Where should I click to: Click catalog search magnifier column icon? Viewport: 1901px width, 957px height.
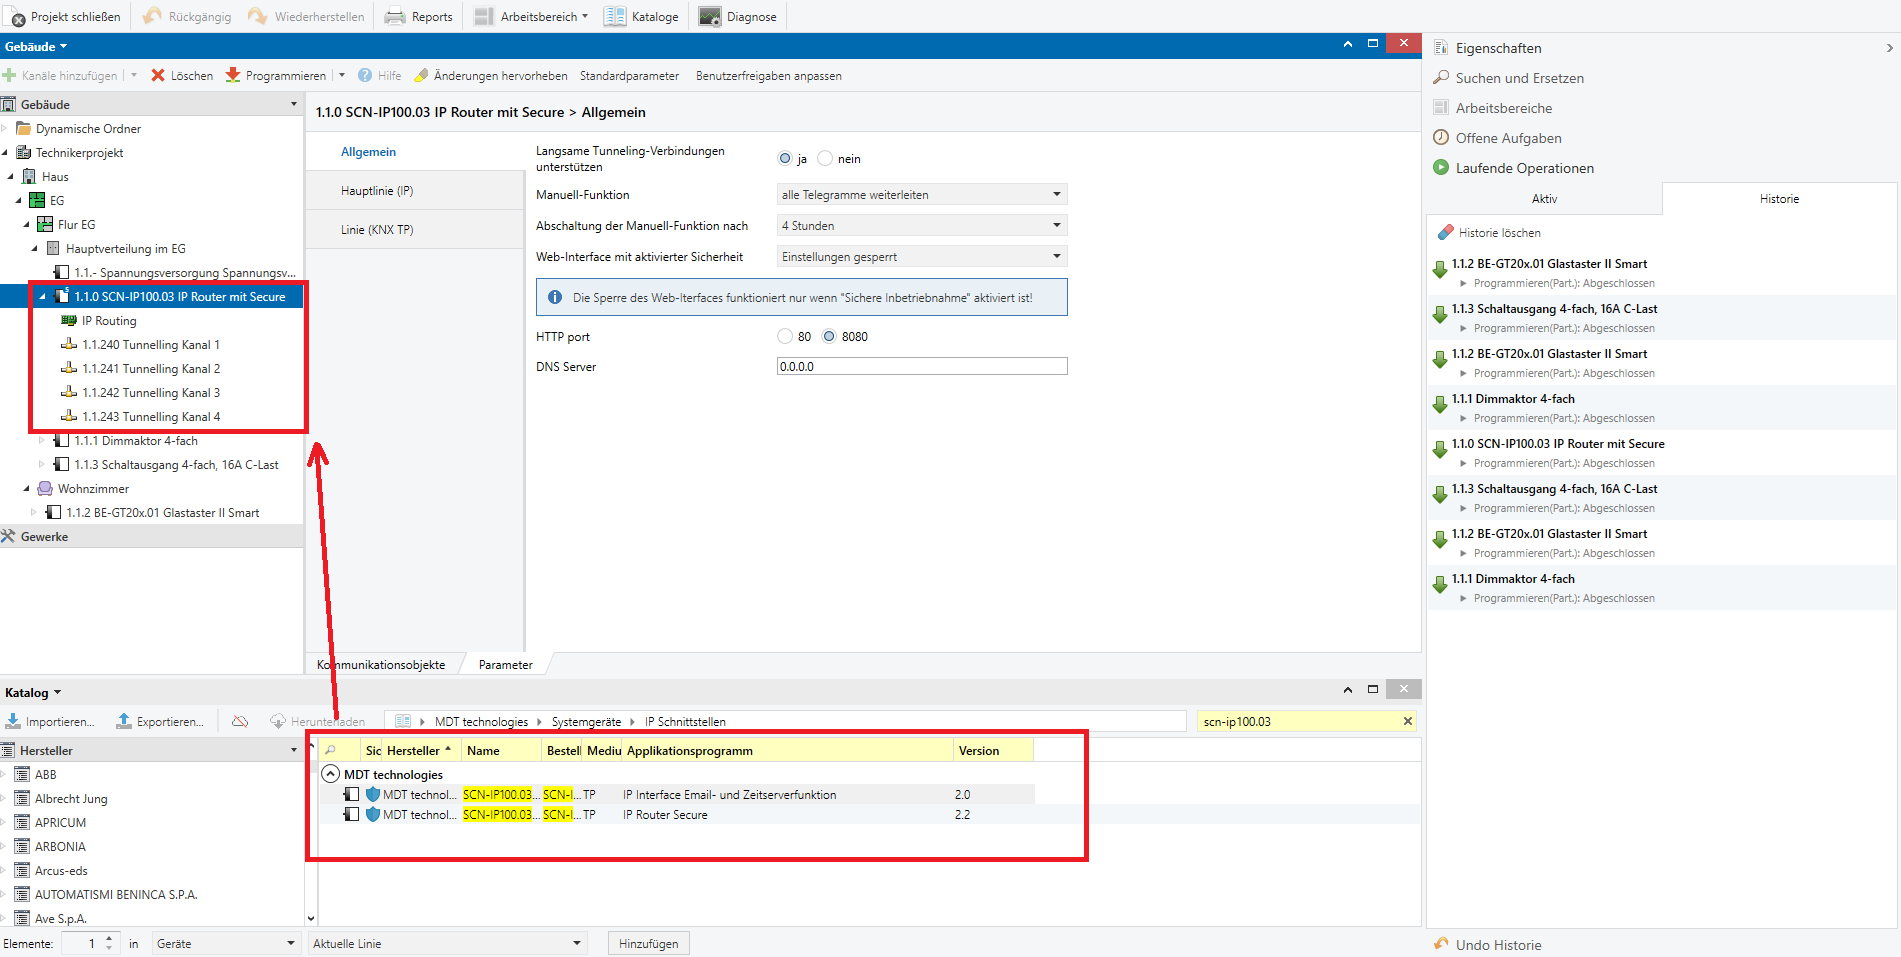pyautogui.click(x=330, y=750)
